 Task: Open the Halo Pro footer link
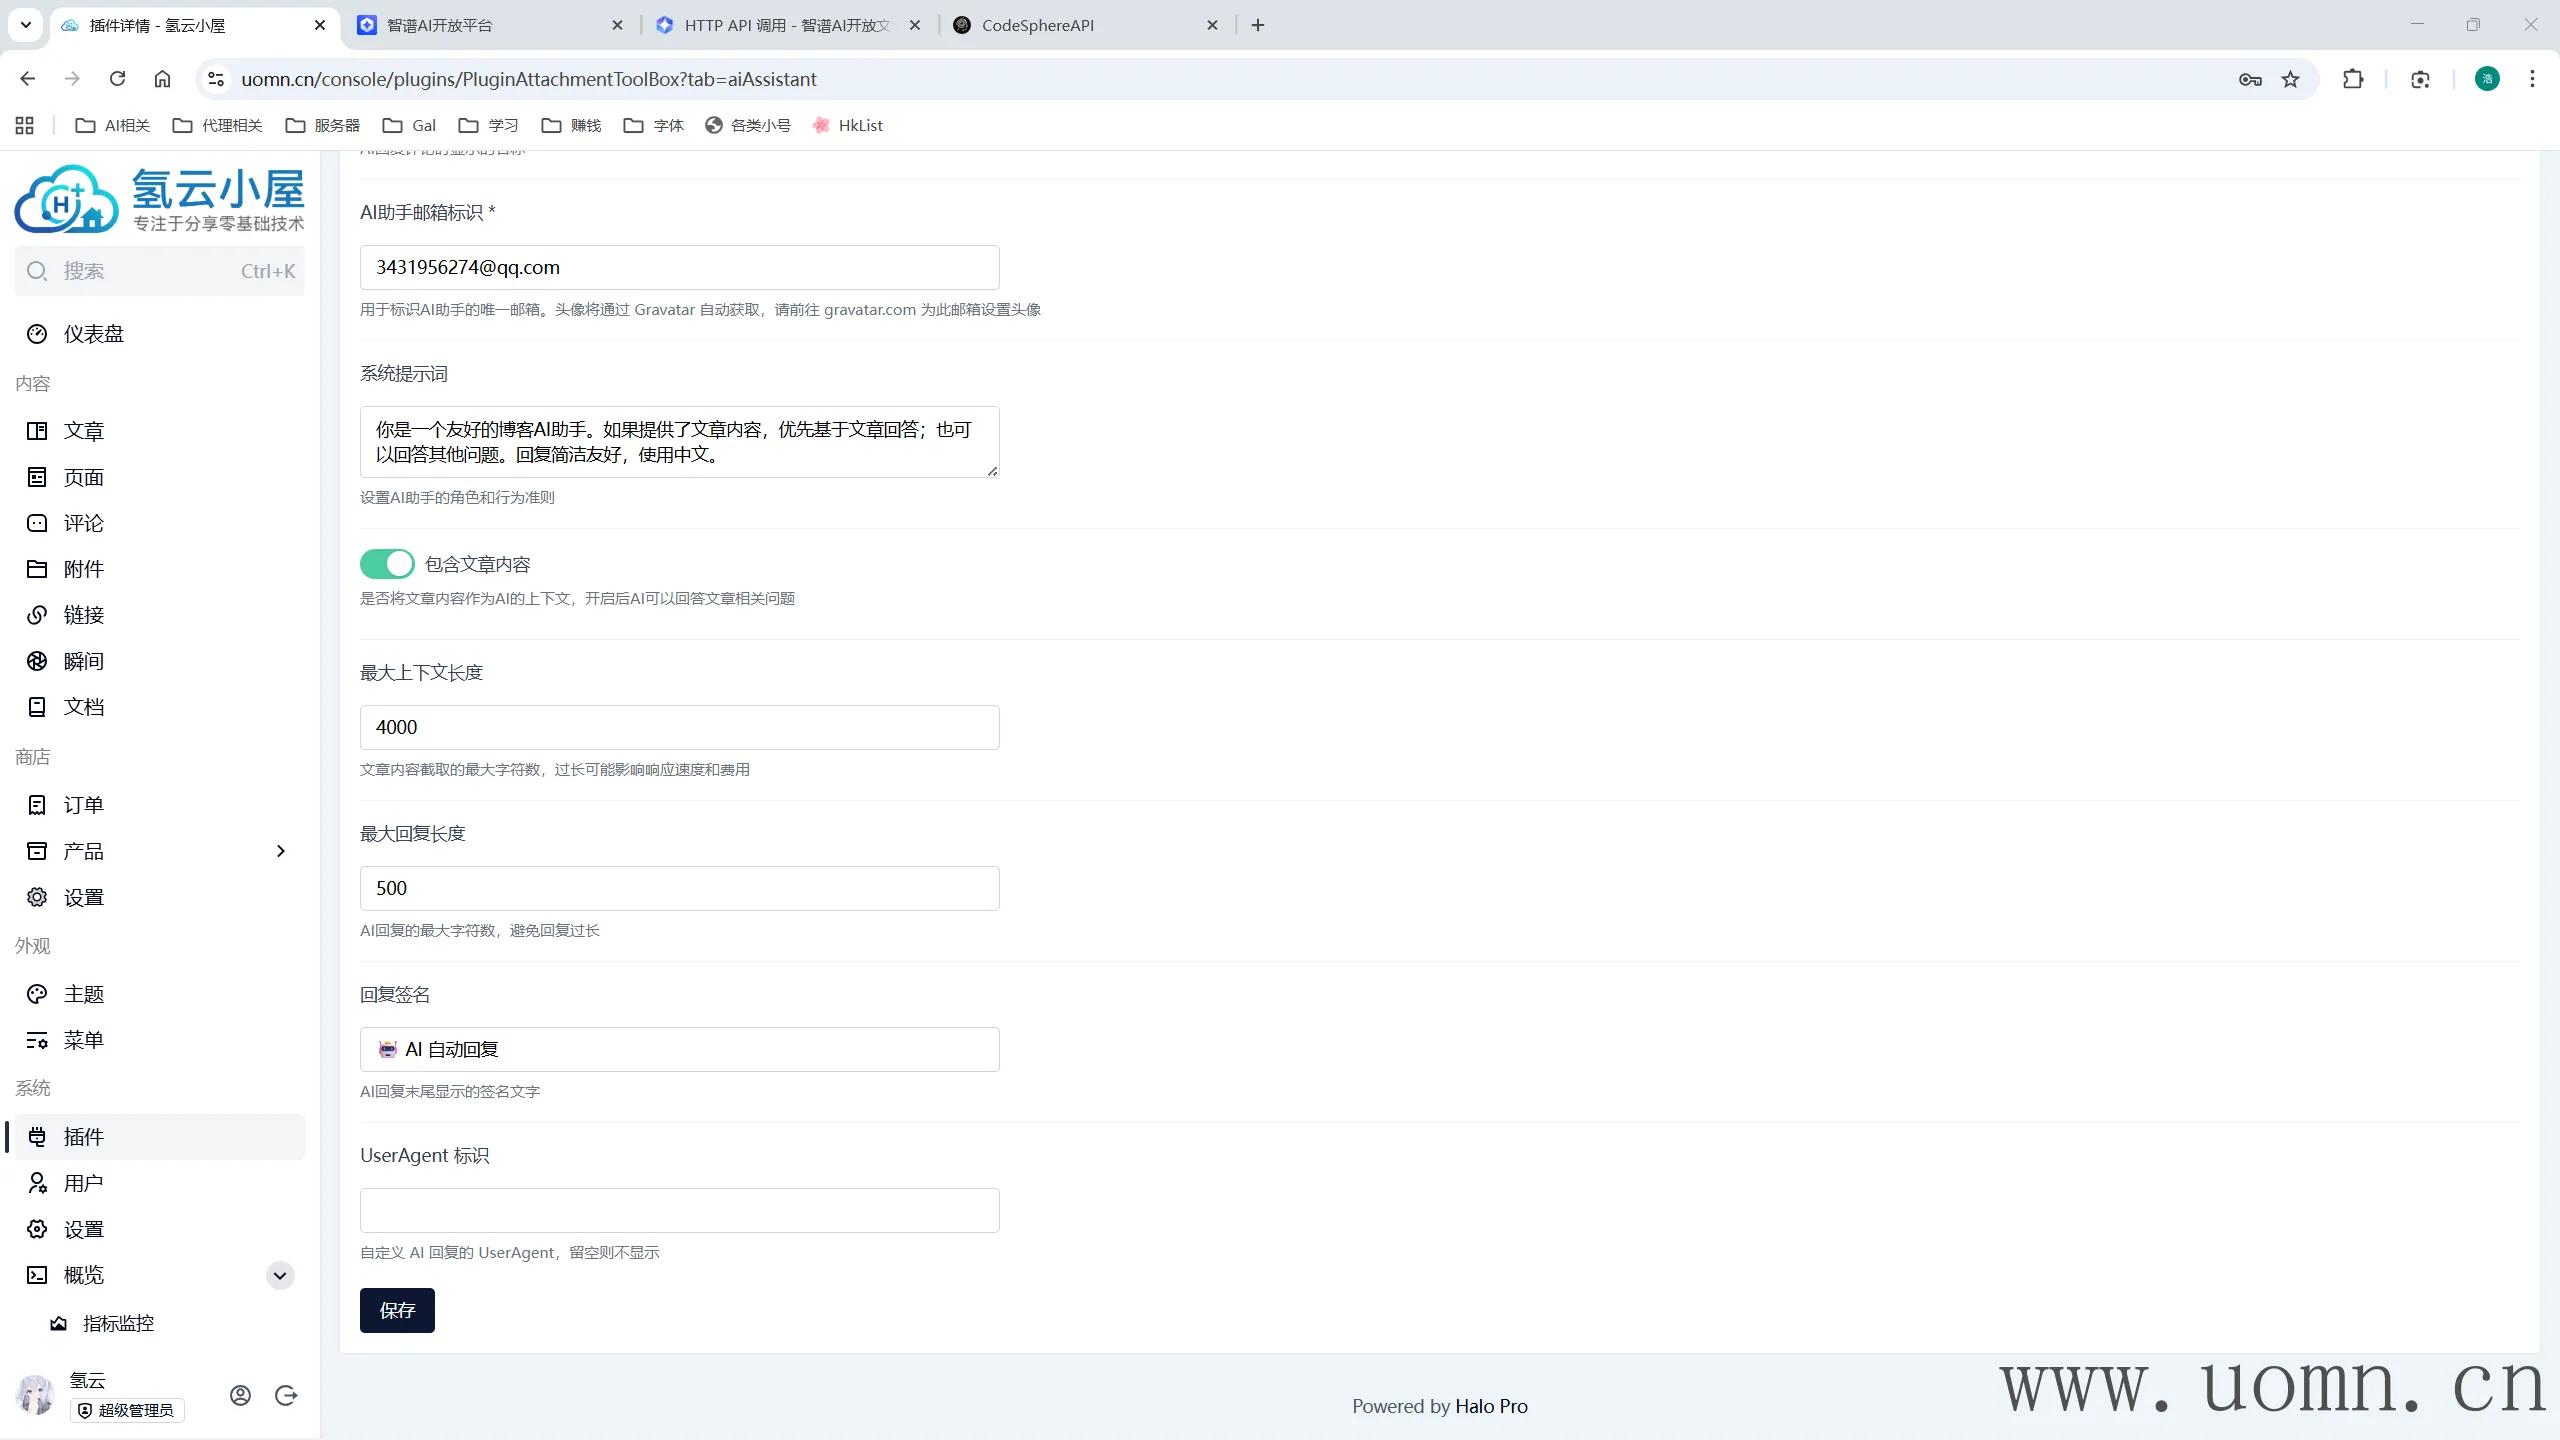click(1491, 1406)
